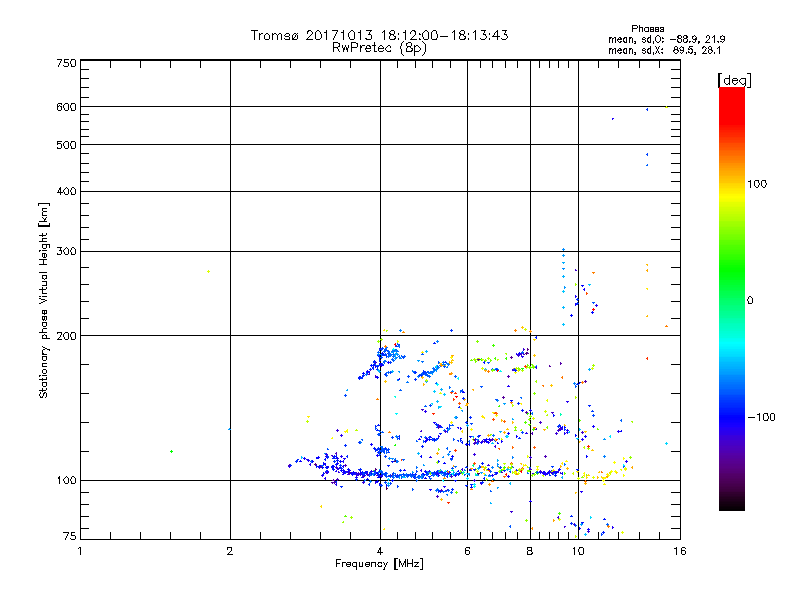Click the x-axis tick label '10'
Viewport: 800px width, 600px height.
(578, 551)
